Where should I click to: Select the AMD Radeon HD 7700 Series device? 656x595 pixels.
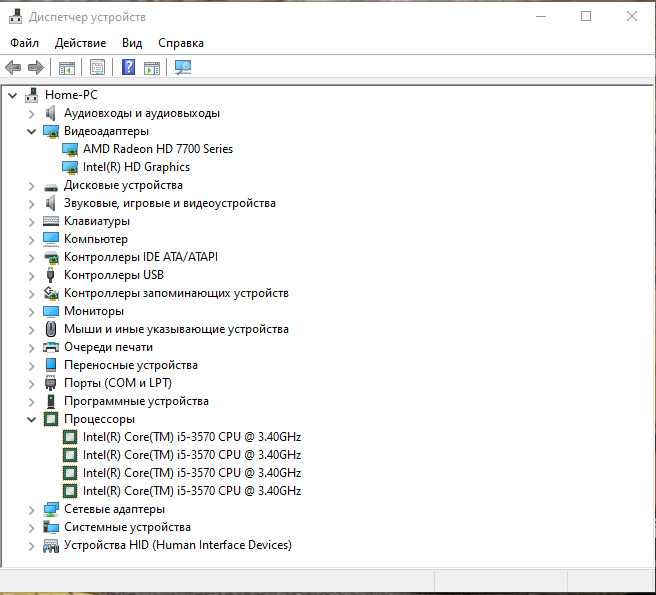click(157, 149)
